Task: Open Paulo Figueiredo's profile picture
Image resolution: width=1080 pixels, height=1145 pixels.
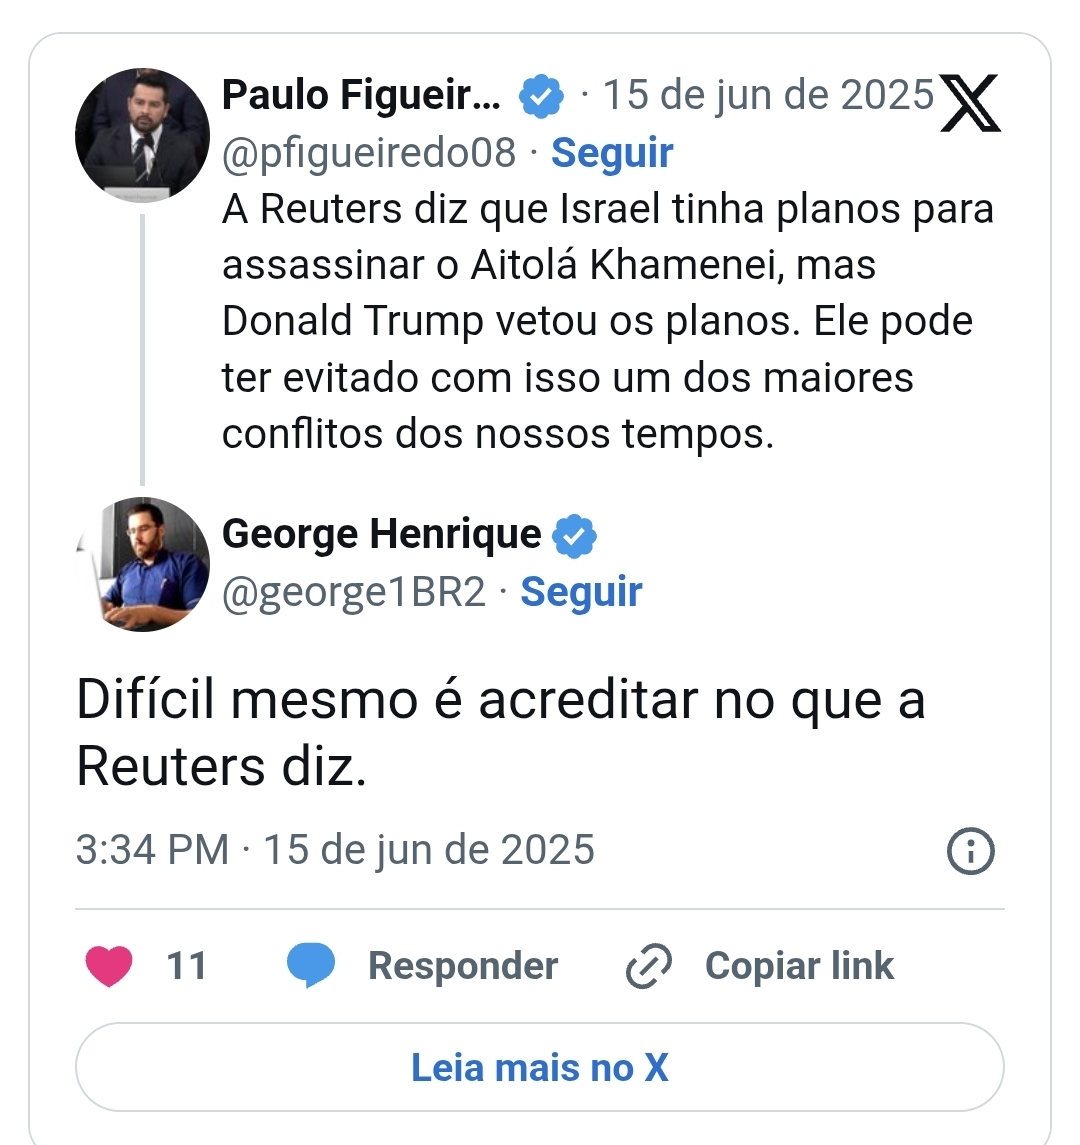Action: click(x=142, y=135)
